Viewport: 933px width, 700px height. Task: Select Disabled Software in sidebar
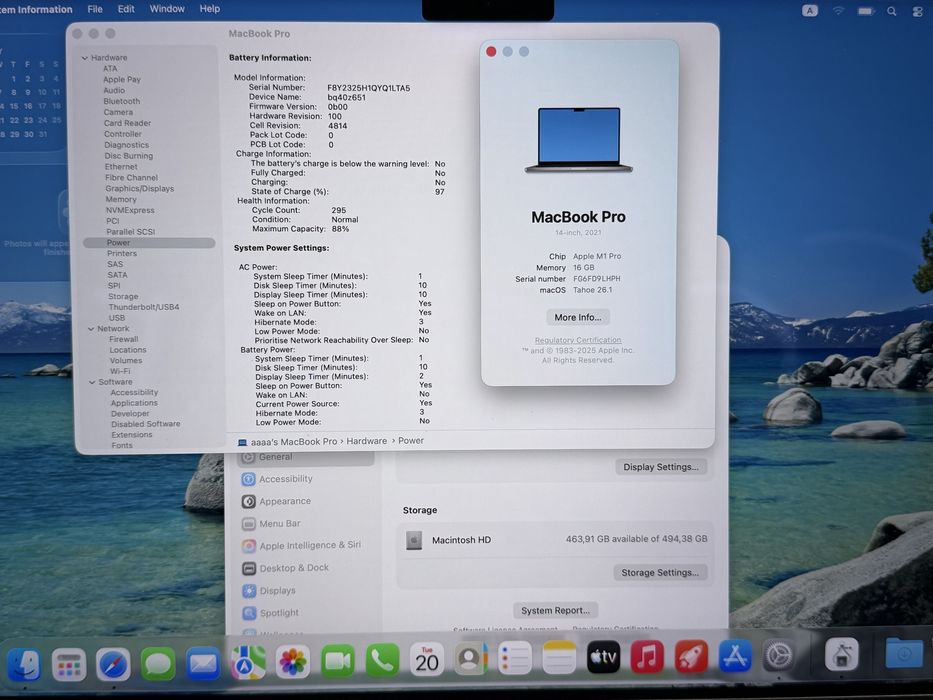[145, 424]
